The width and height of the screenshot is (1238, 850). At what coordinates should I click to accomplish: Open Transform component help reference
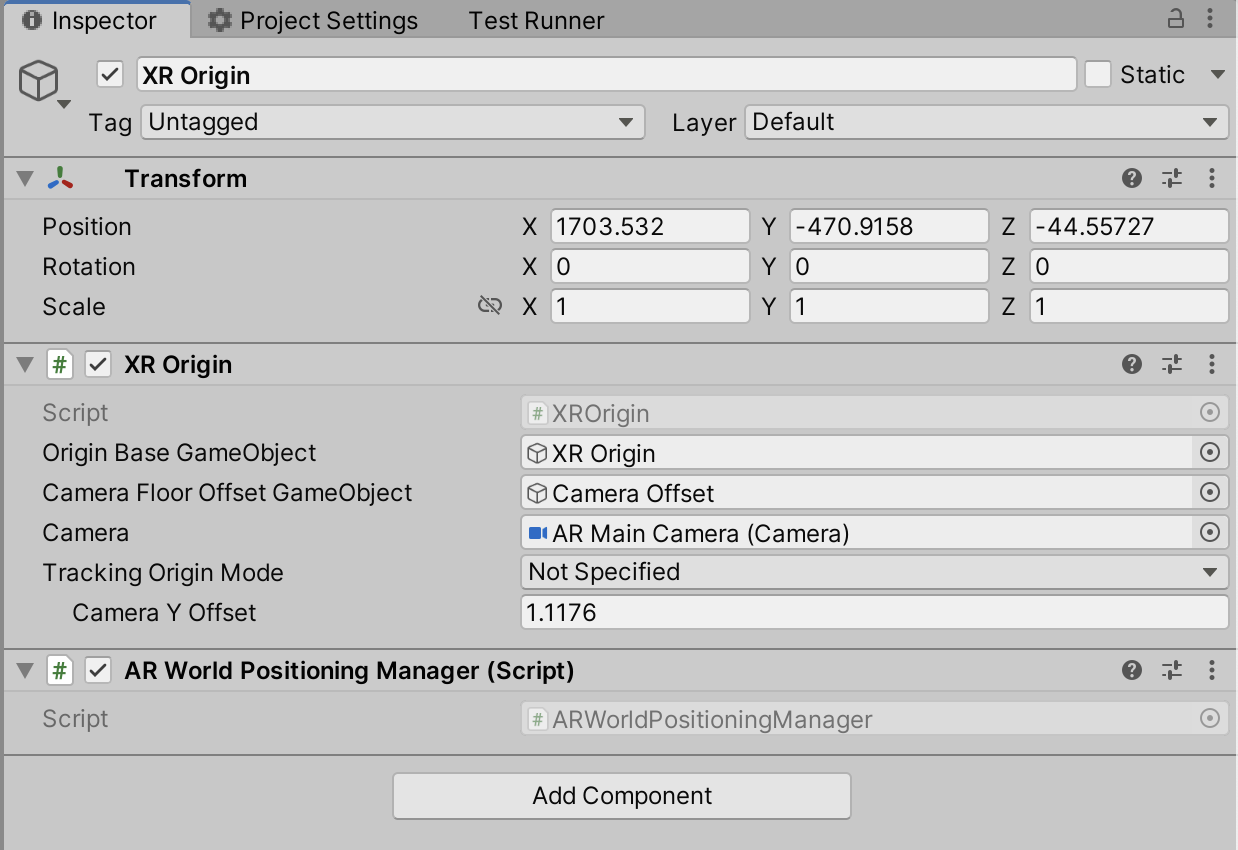click(x=1132, y=178)
